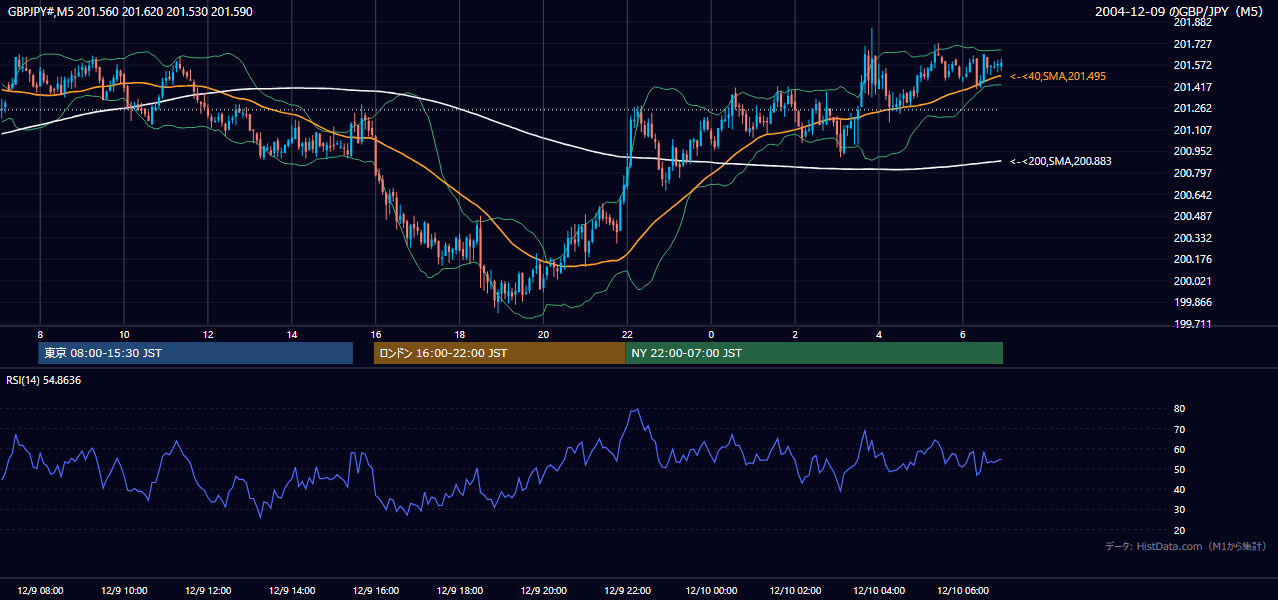This screenshot has width=1278, height=600.
Task: Click the hour tick '0' under price chart
Action: (711, 334)
